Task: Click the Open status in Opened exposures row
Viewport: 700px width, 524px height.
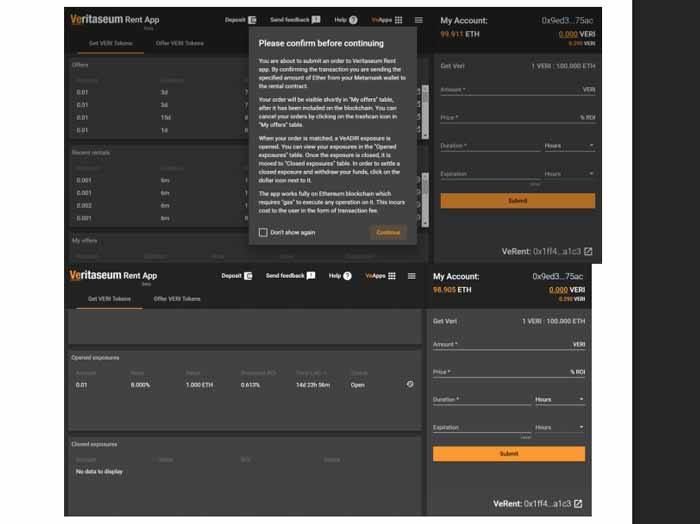Action: [x=357, y=385]
